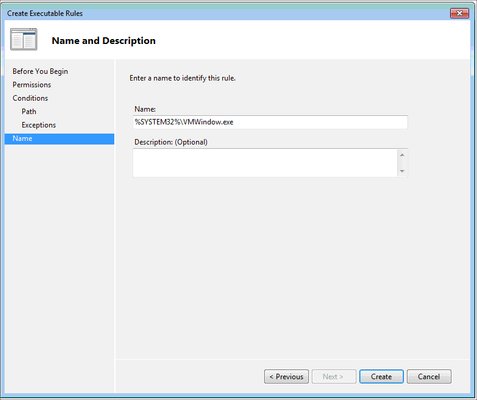Click into the Name text field
This screenshot has height=400, width=477.
pyautogui.click(x=270, y=122)
